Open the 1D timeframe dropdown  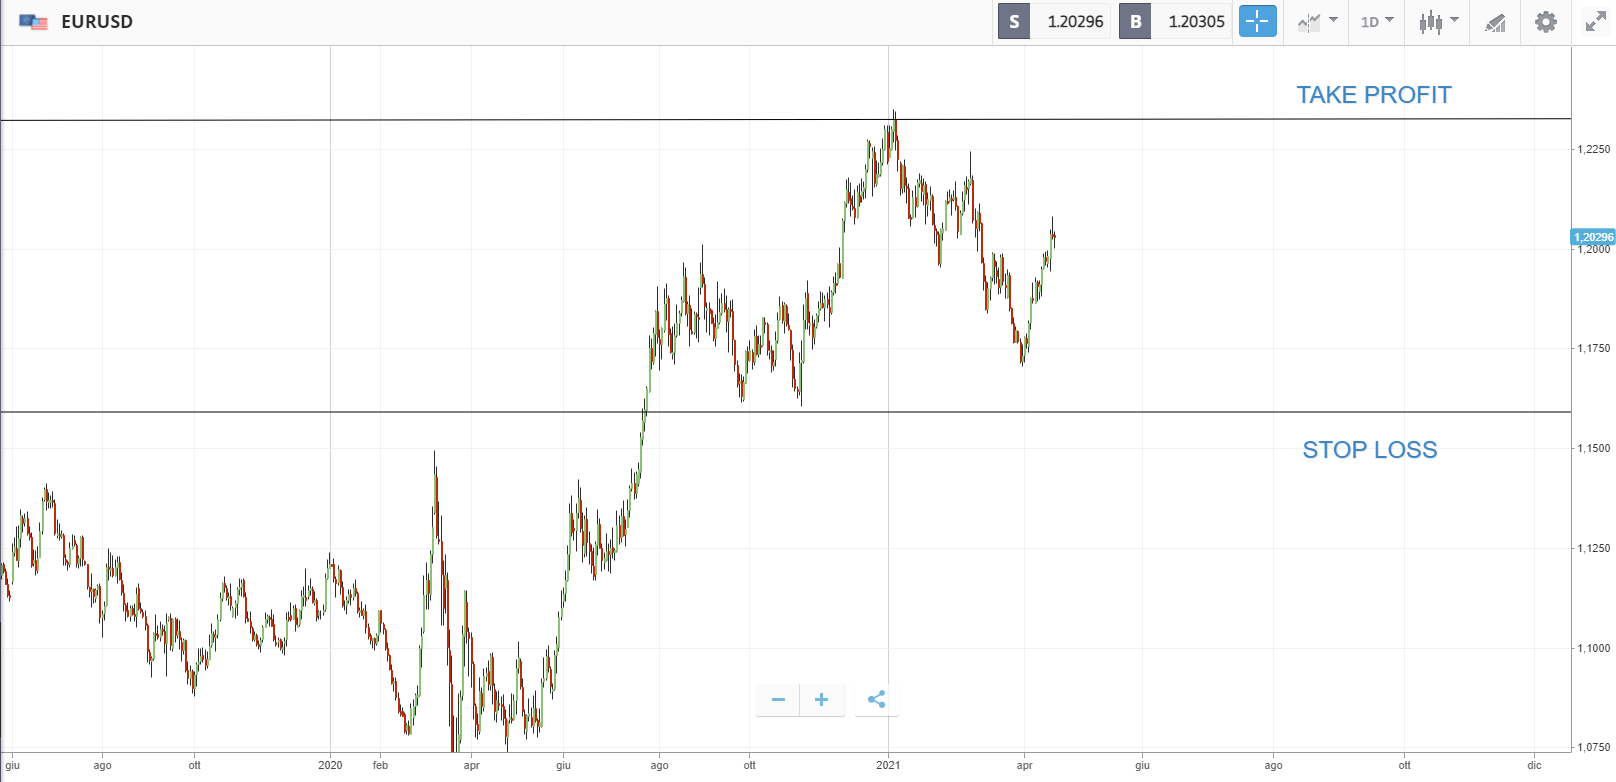coord(1377,21)
